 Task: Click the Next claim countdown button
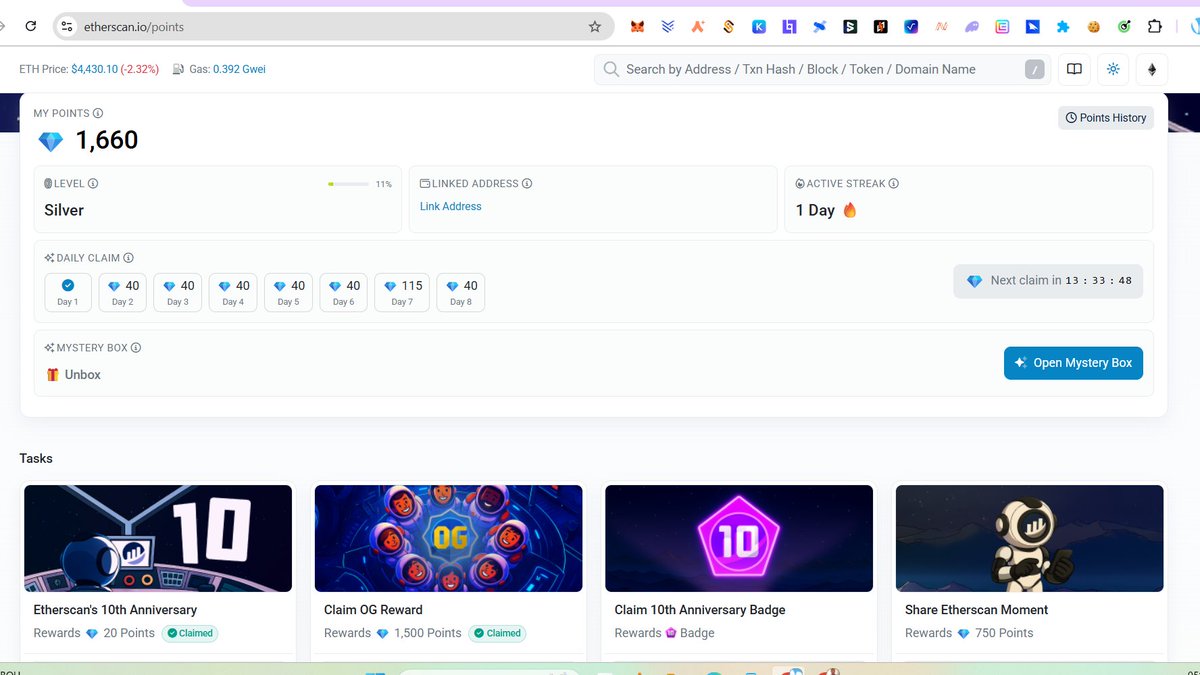tap(1048, 281)
